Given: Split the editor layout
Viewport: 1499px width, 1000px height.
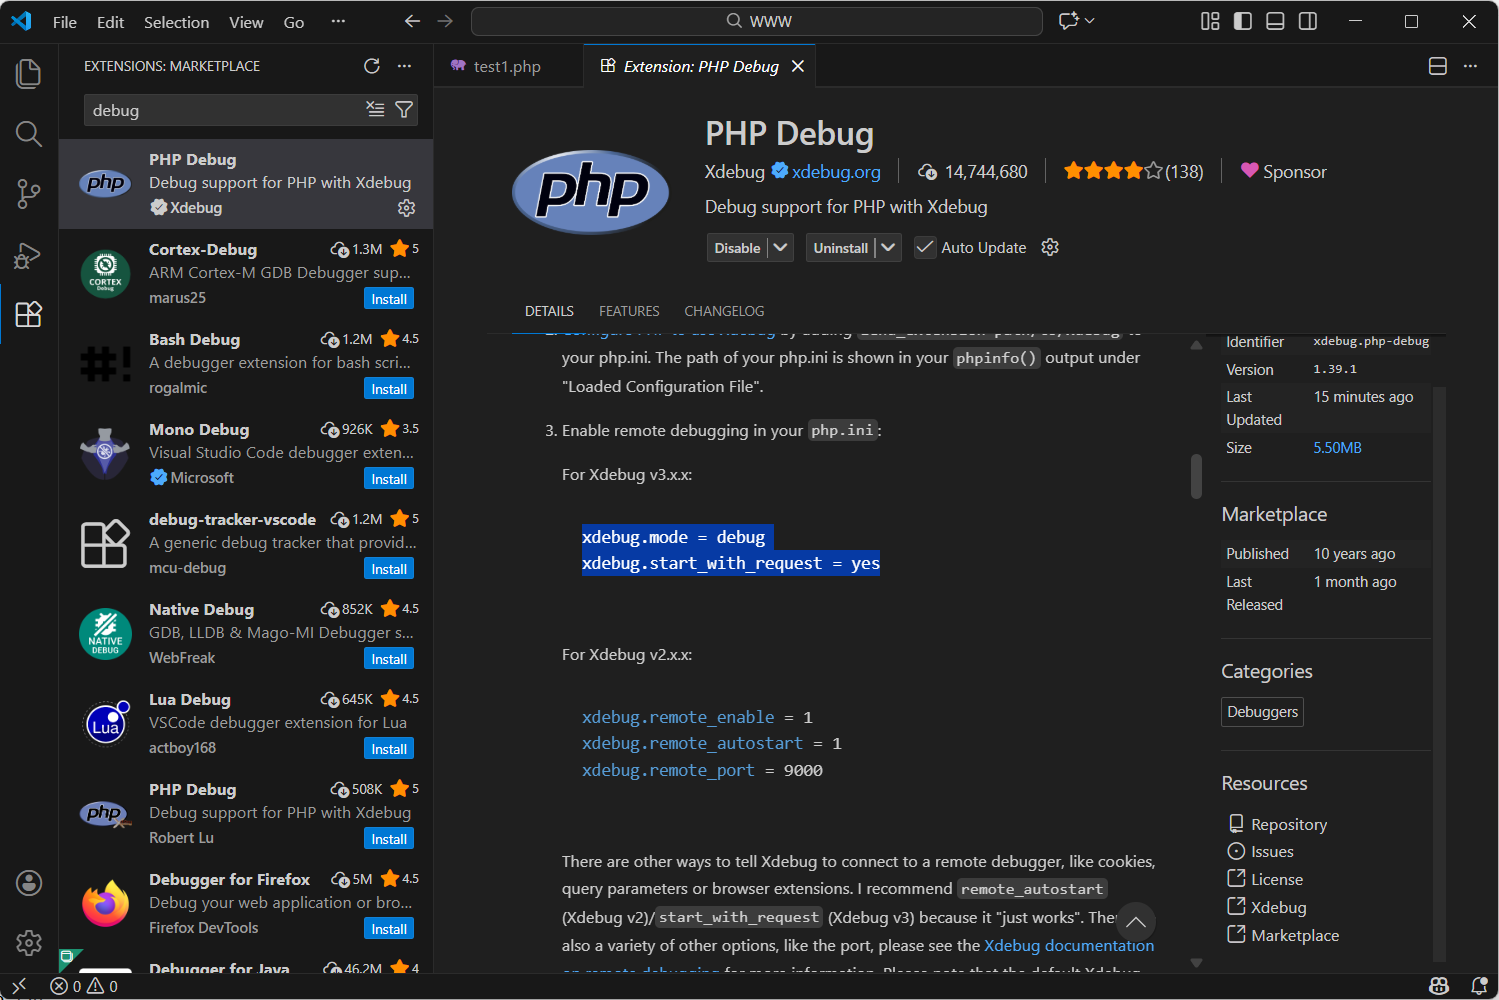Looking at the screenshot, I should (1438, 66).
